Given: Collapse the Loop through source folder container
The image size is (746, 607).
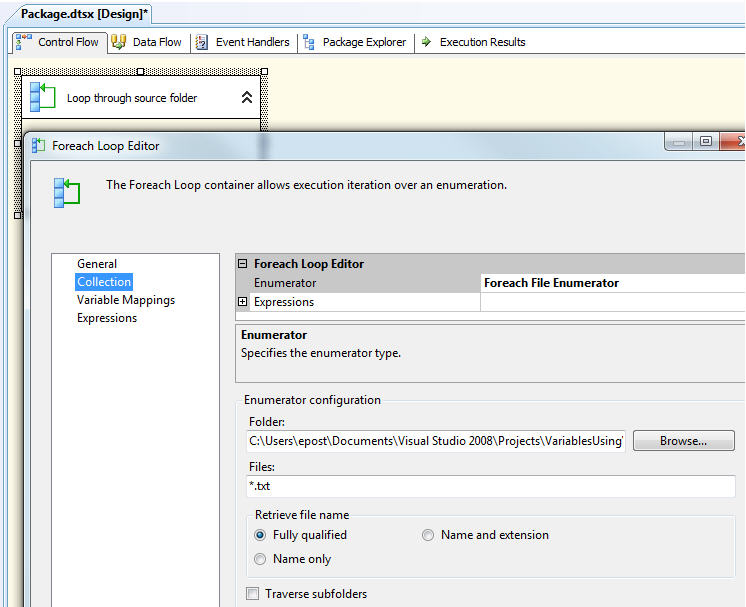Looking at the screenshot, I should point(247,98).
